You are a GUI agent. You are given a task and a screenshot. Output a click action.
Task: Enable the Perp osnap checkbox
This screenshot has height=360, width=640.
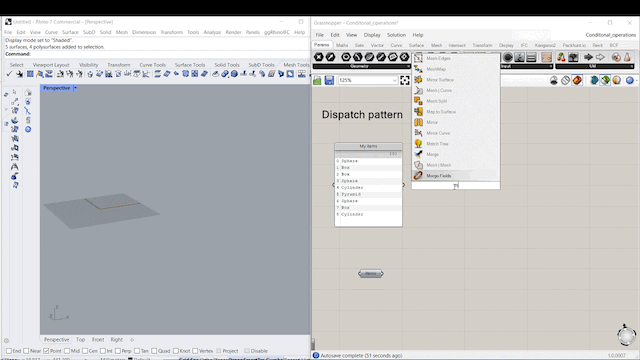[x=118, y=351]
